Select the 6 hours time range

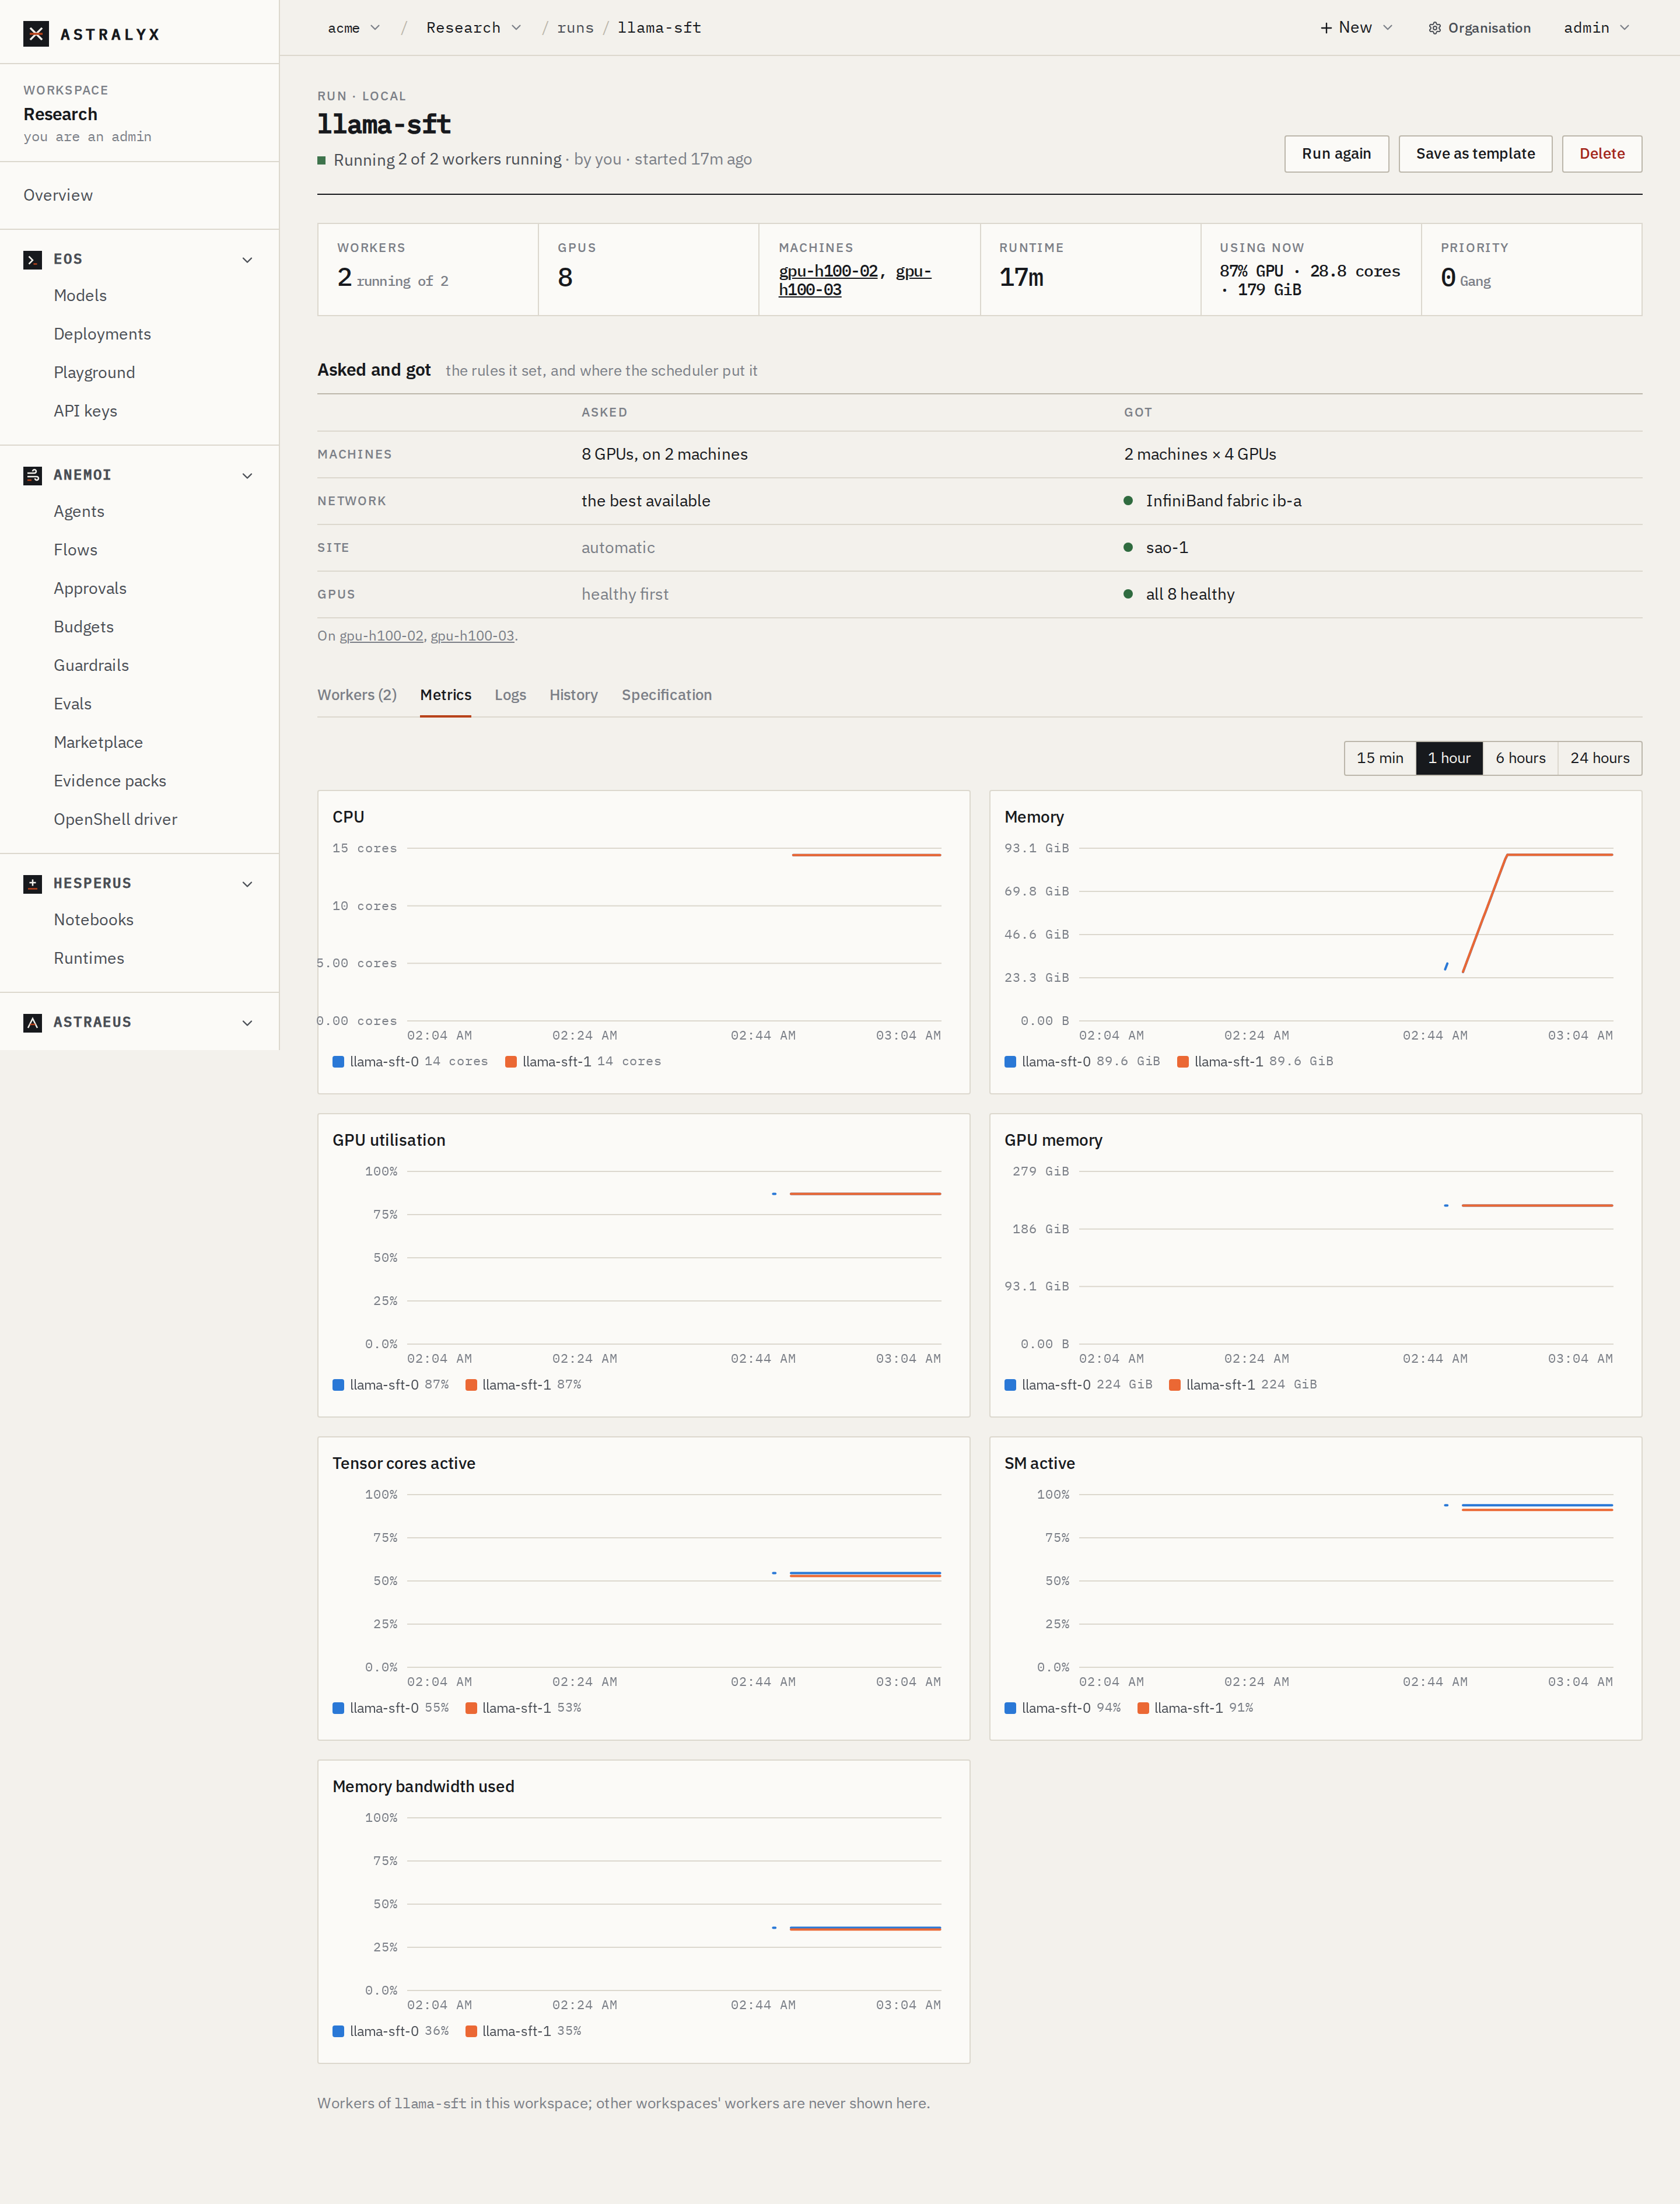[x=1520, y=758]
